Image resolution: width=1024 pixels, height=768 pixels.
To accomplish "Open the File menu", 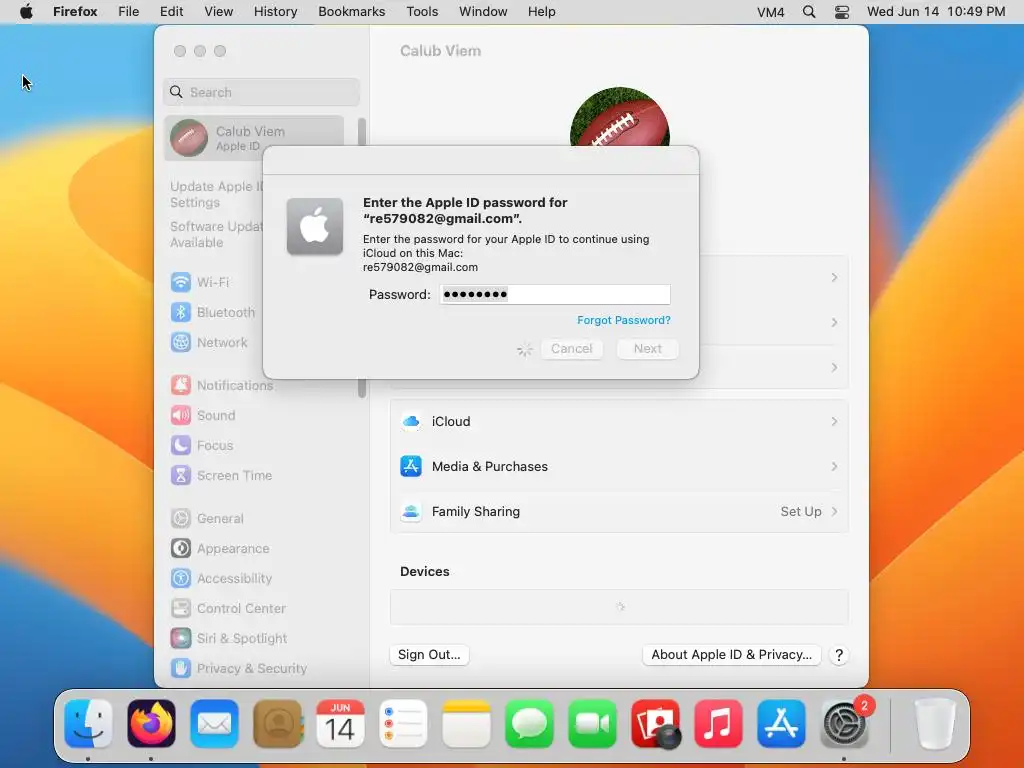I will point(129,12).
